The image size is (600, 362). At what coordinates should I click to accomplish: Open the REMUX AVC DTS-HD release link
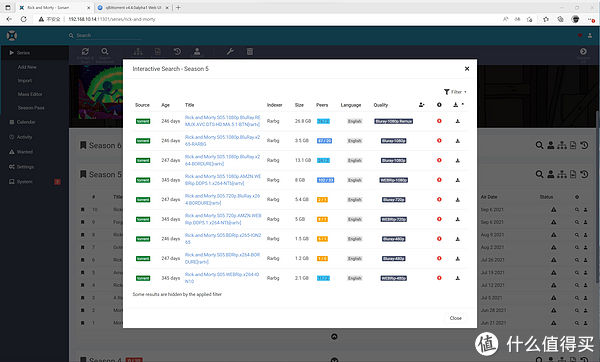[222, 121]
